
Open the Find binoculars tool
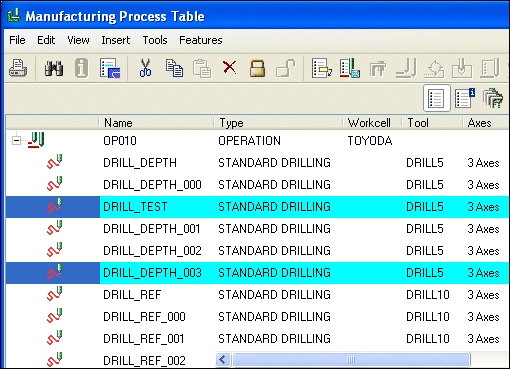[54, 68]
